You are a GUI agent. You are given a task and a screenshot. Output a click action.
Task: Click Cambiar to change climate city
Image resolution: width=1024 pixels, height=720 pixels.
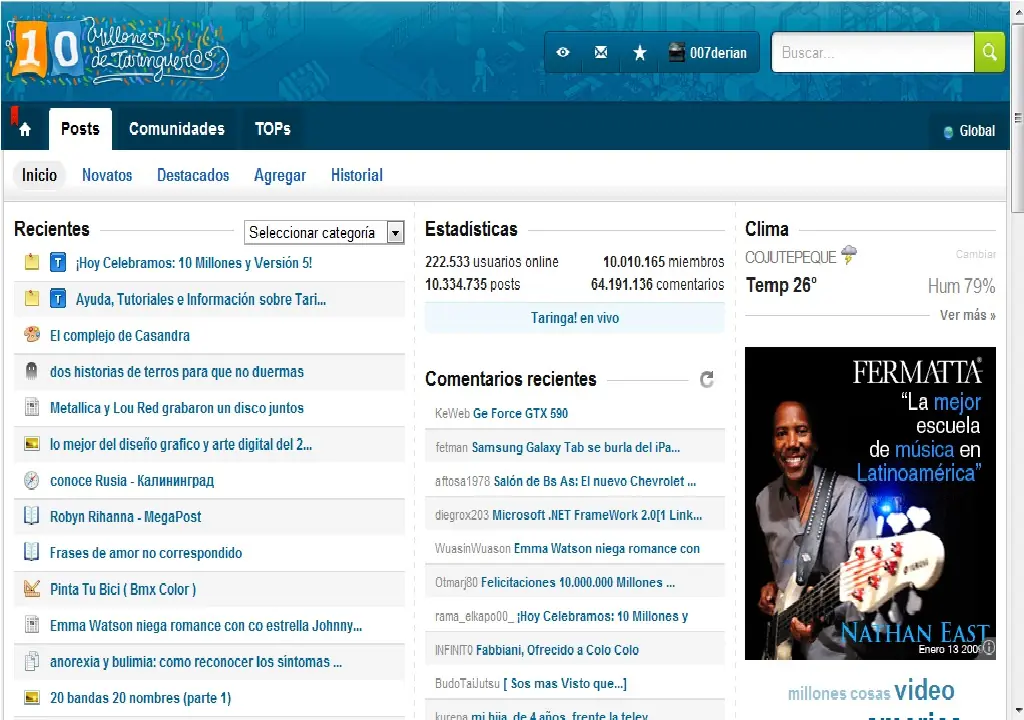[x=976, y=254]
